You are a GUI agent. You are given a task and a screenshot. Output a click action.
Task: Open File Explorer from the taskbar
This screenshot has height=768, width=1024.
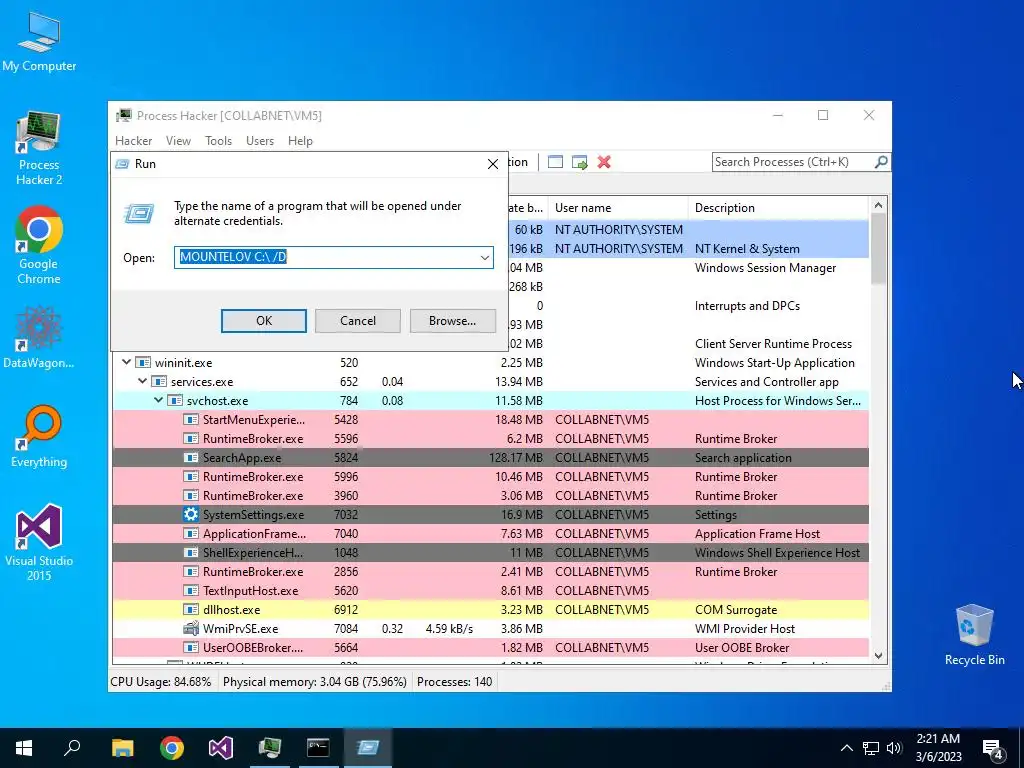tap(122, 748)
